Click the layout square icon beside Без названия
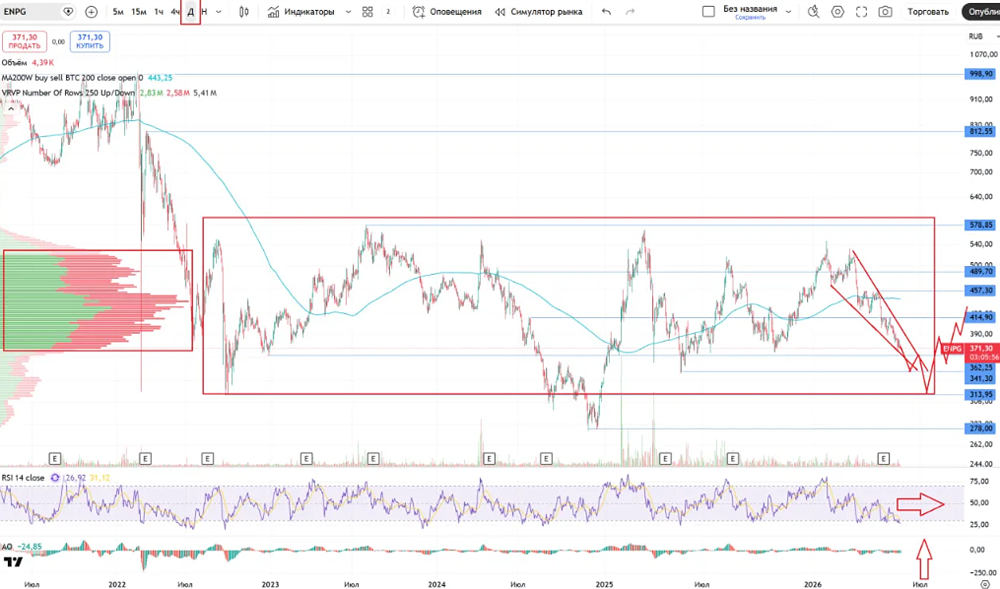The image size is (1000, 589). coord(708,11)
